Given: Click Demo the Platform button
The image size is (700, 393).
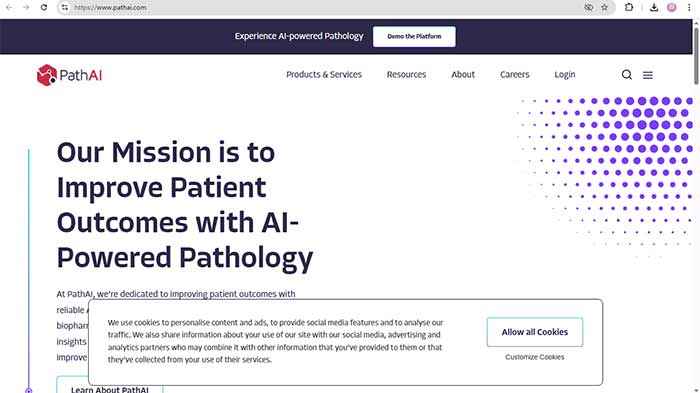Looking at the screenshot, I should [414, 36].
